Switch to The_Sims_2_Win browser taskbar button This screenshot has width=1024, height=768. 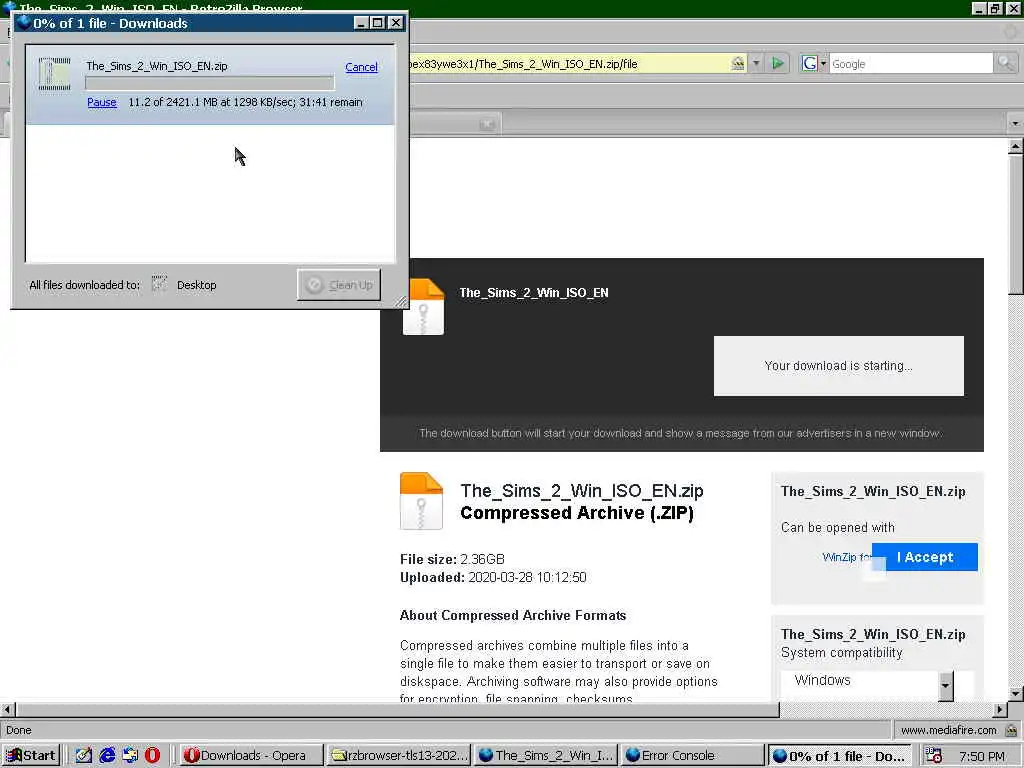click(546, 756)
